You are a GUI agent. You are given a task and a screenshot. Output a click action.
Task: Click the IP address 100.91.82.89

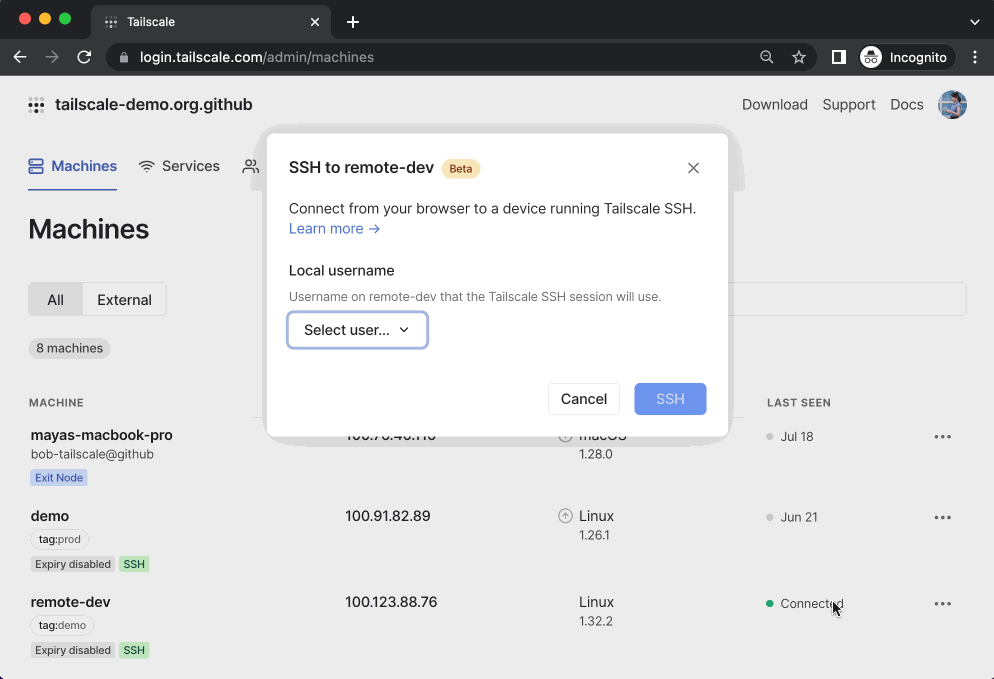[388, 516]
